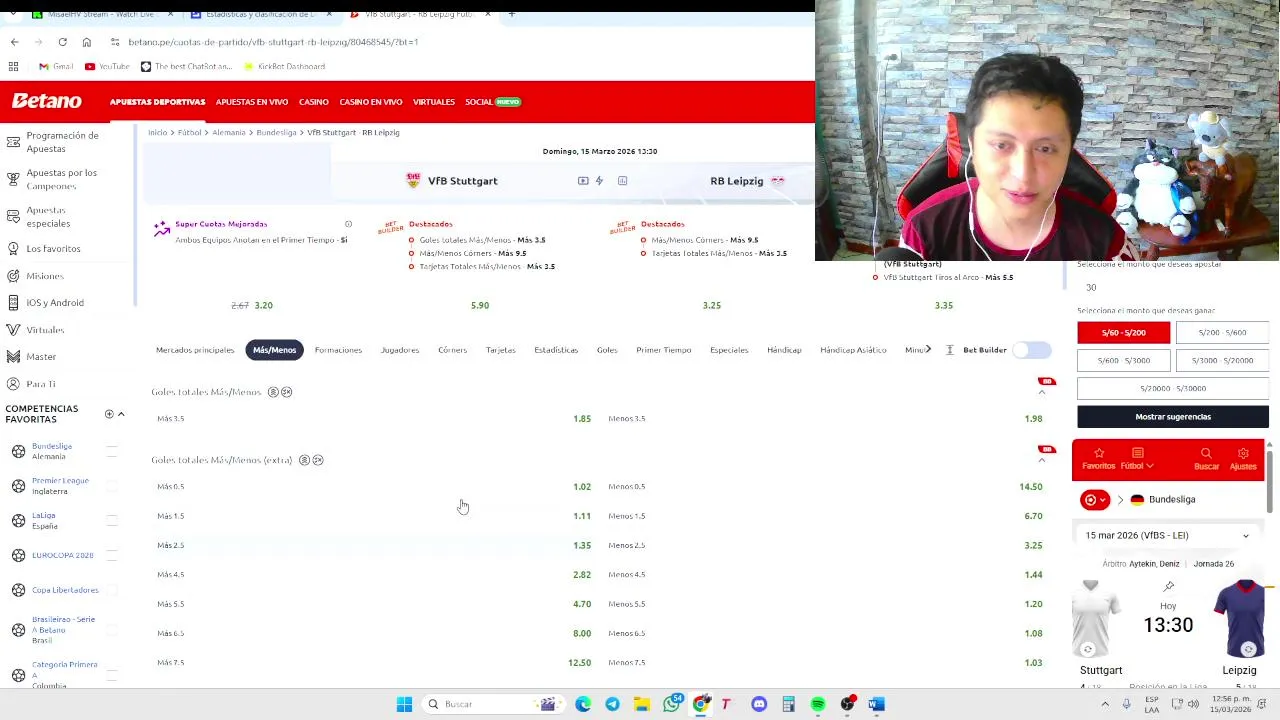Select the S/600 - S/3000 winnings option
The width and height of the screenshot is (1280, 720).
[1123, 360]
